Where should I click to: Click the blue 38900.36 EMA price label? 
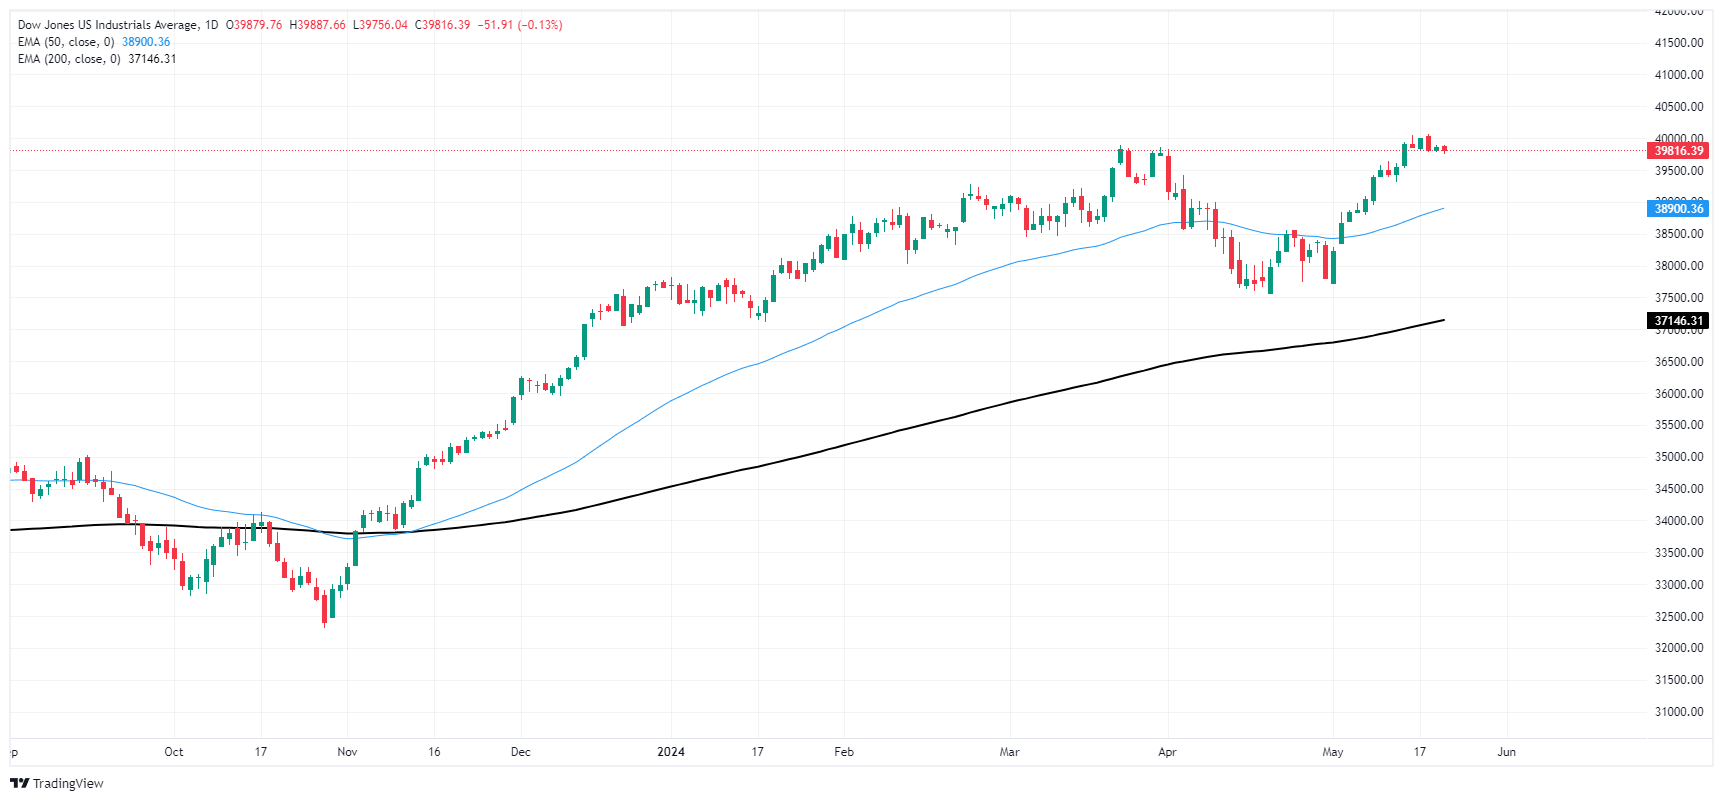point(1678,209)
